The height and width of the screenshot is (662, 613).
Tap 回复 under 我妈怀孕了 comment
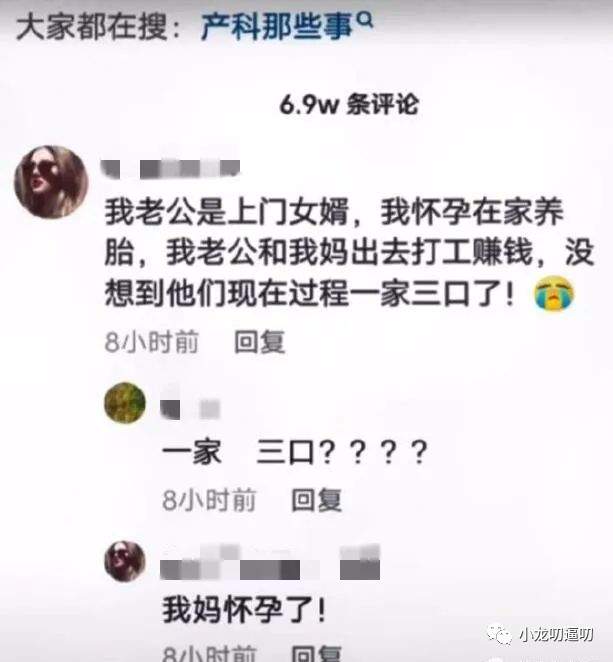pos(317,654)
